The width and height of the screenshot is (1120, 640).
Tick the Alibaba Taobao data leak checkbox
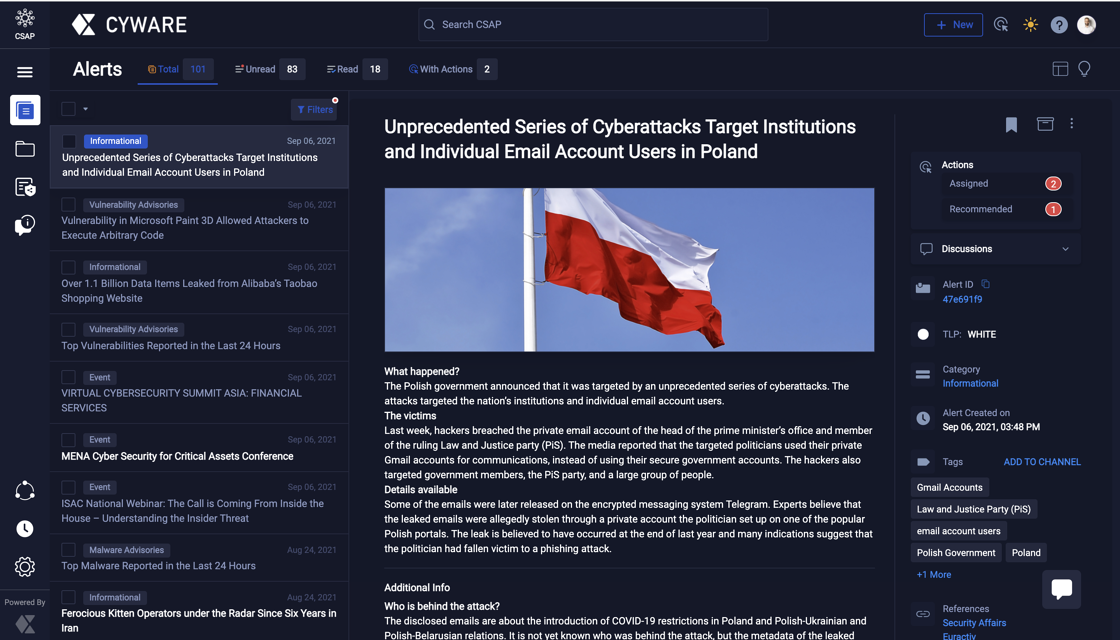click(x=69, y=267)
